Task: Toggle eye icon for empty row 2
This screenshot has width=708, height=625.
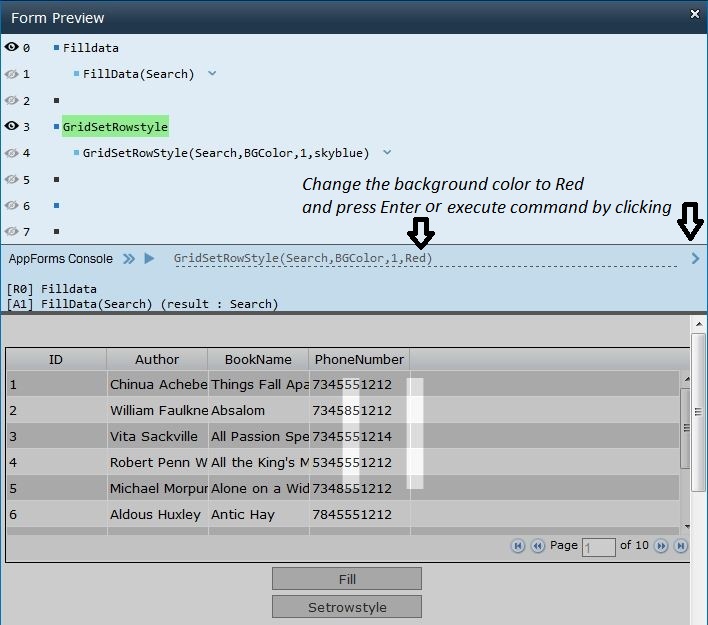Action: coord(11,100)
